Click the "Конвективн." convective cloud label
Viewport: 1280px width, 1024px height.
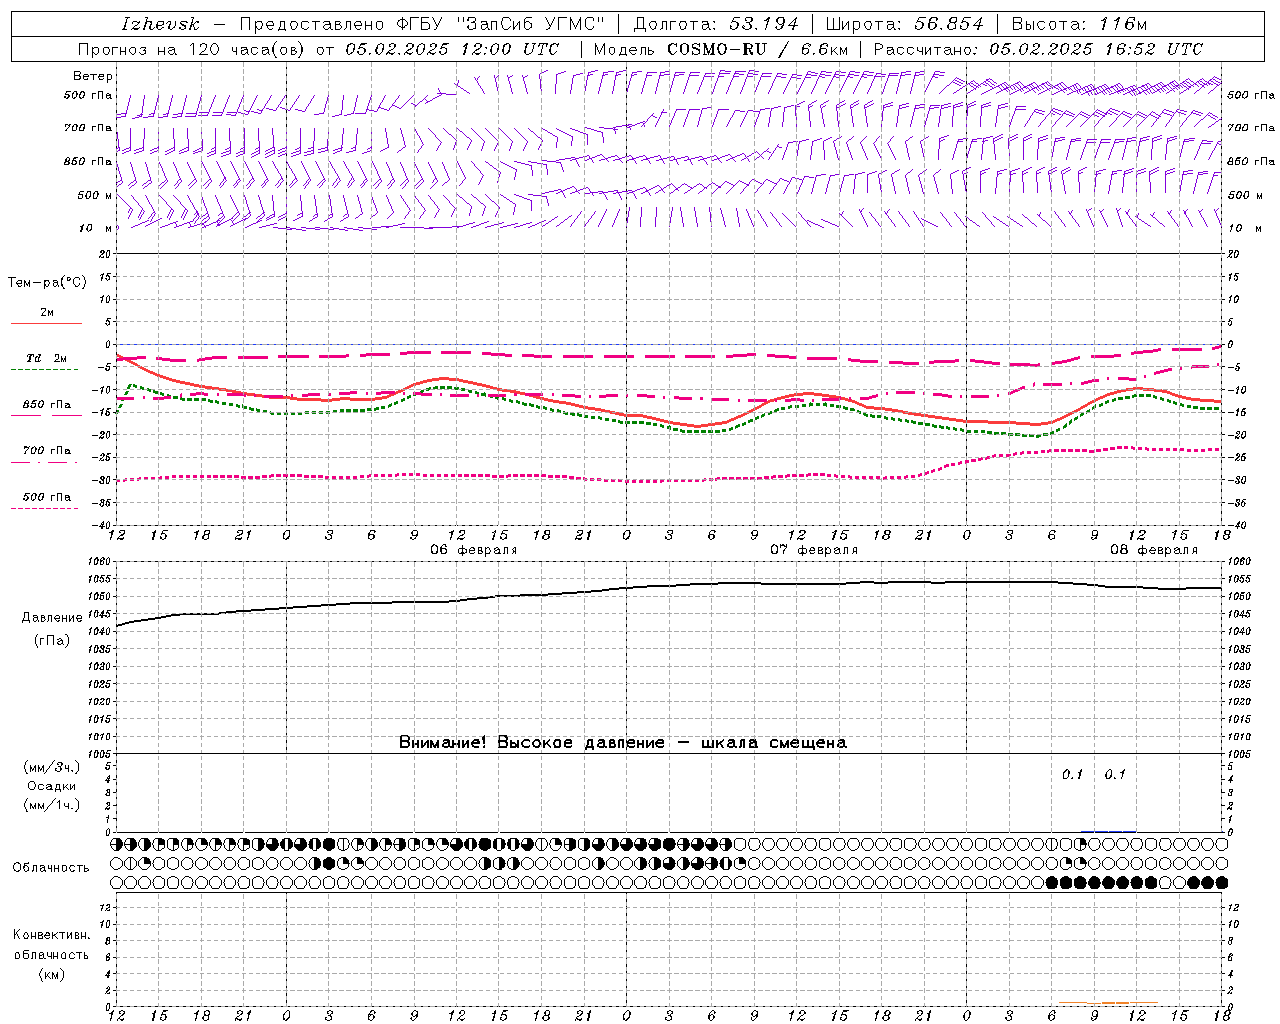[x=51, y=935]
